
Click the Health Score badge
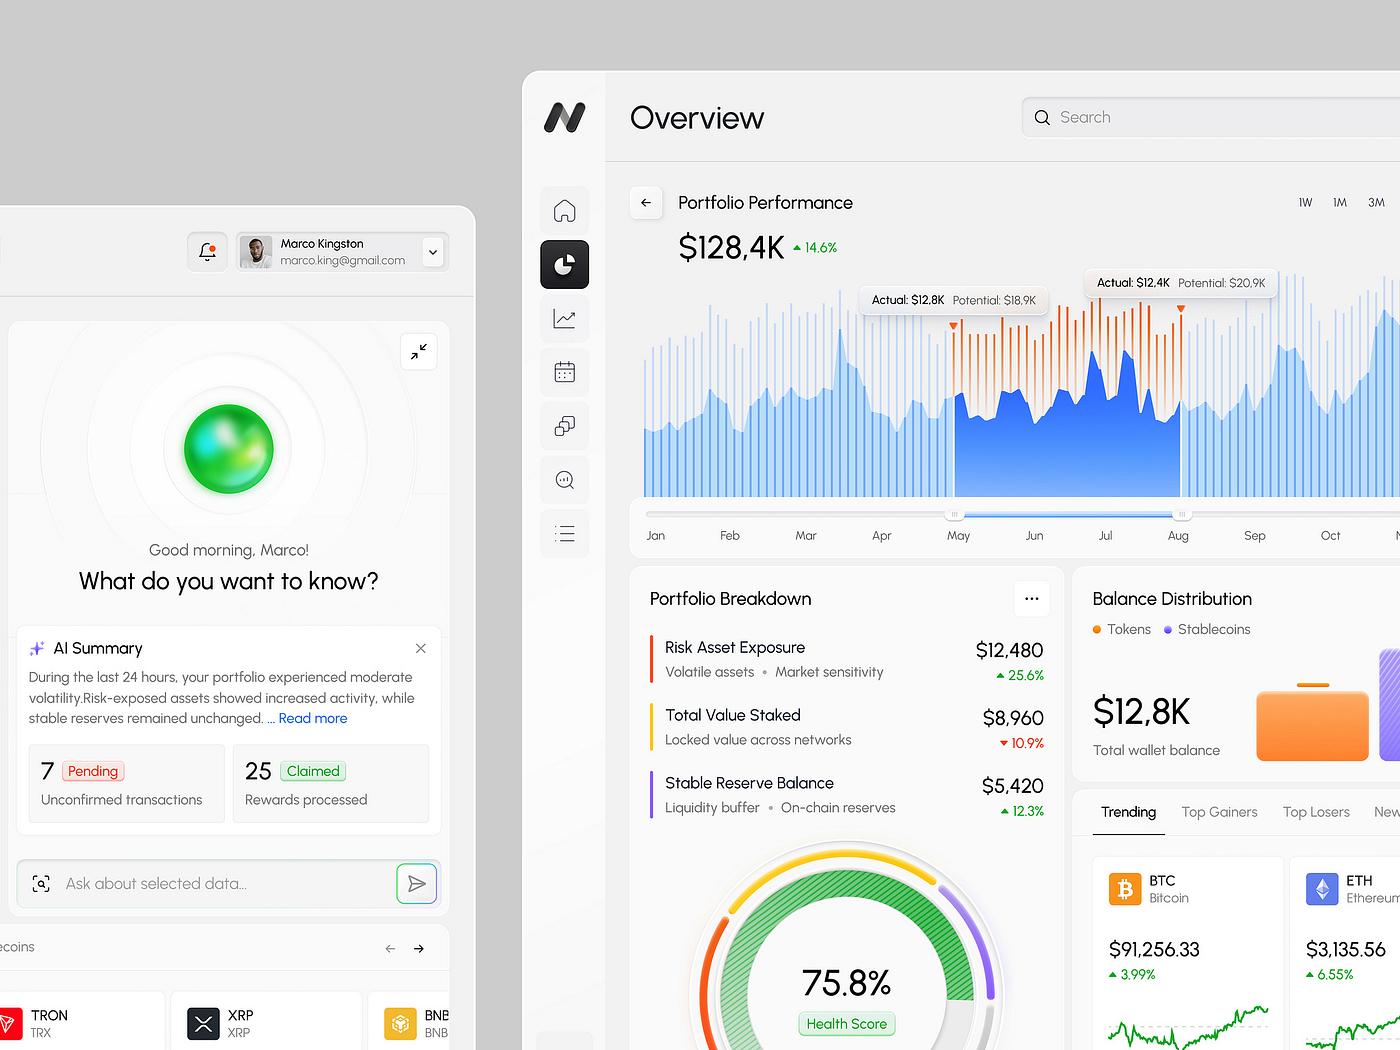pos(847,1024)
